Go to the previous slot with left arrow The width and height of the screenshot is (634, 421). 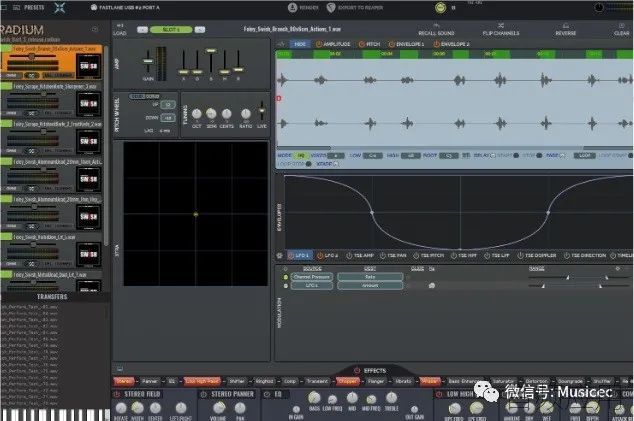pos(142,30)
